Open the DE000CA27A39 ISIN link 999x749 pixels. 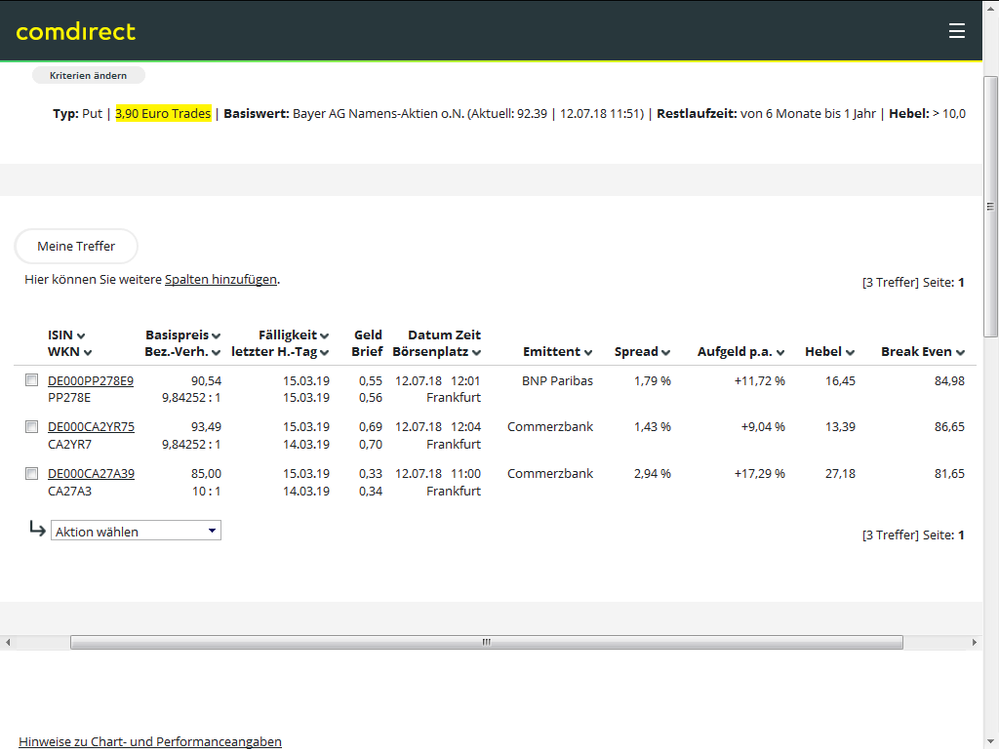pyautogui.click(x=91, y=474)
